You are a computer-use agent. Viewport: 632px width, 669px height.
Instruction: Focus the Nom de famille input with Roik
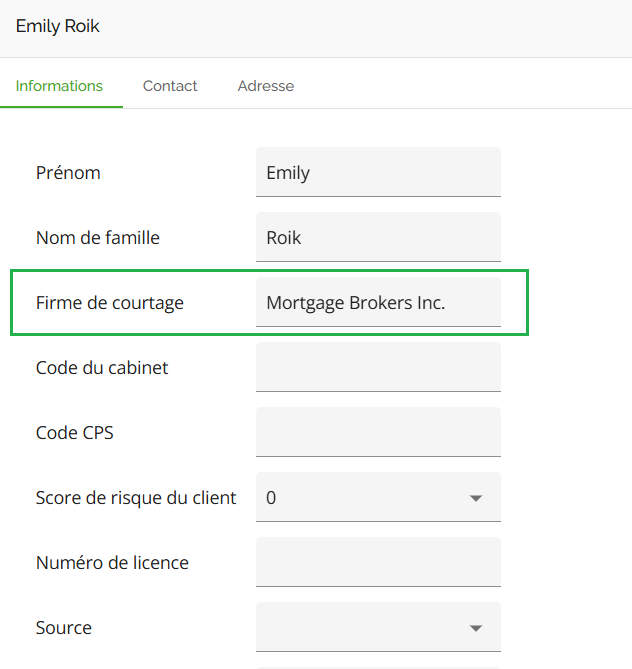point(378,238)
